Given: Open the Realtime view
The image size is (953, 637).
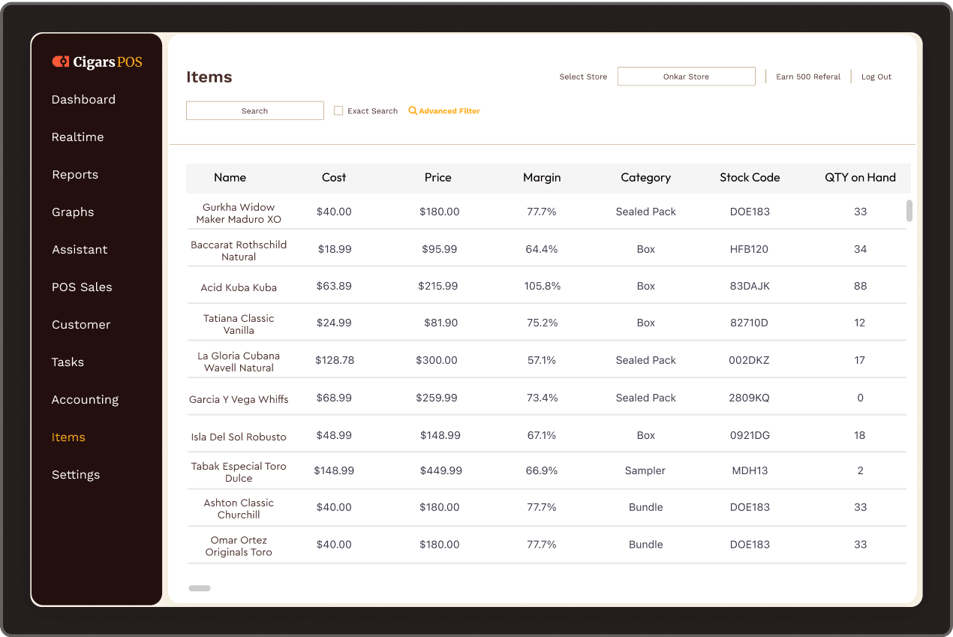Looking at the screenshot, I should pyautogui.click(x=76, y=136).
